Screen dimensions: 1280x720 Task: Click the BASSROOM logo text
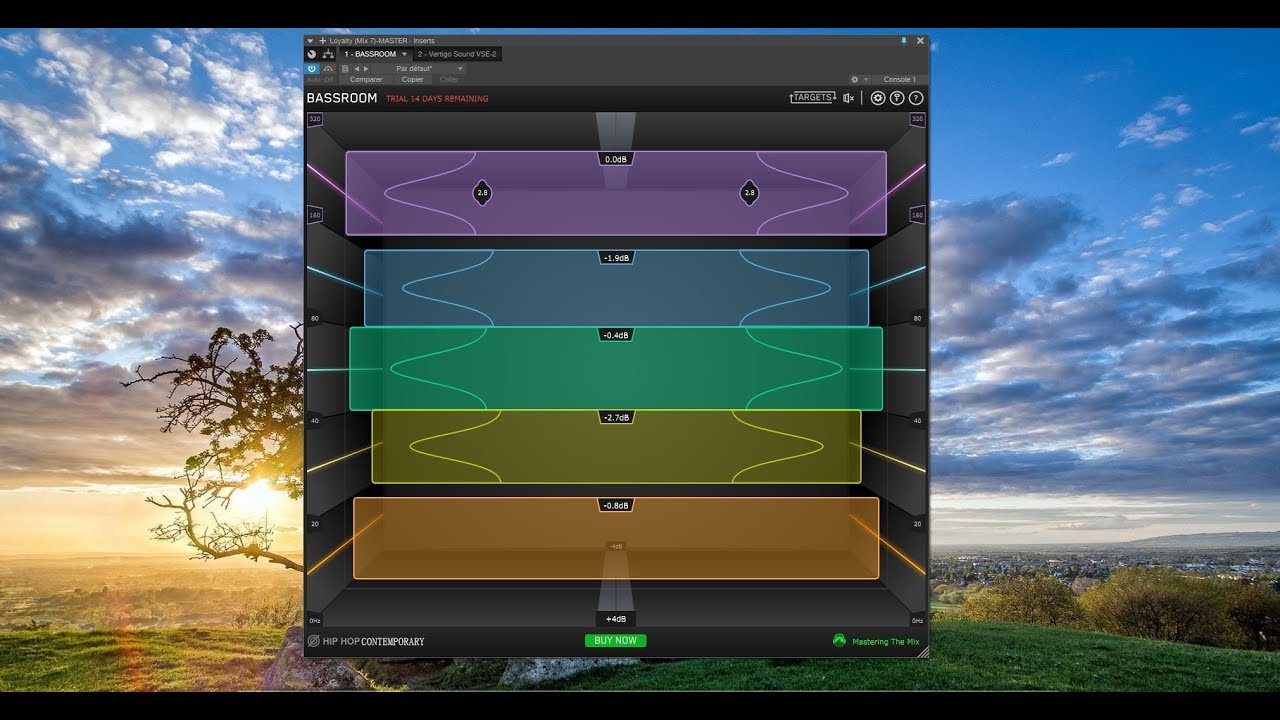click(342, 98)
